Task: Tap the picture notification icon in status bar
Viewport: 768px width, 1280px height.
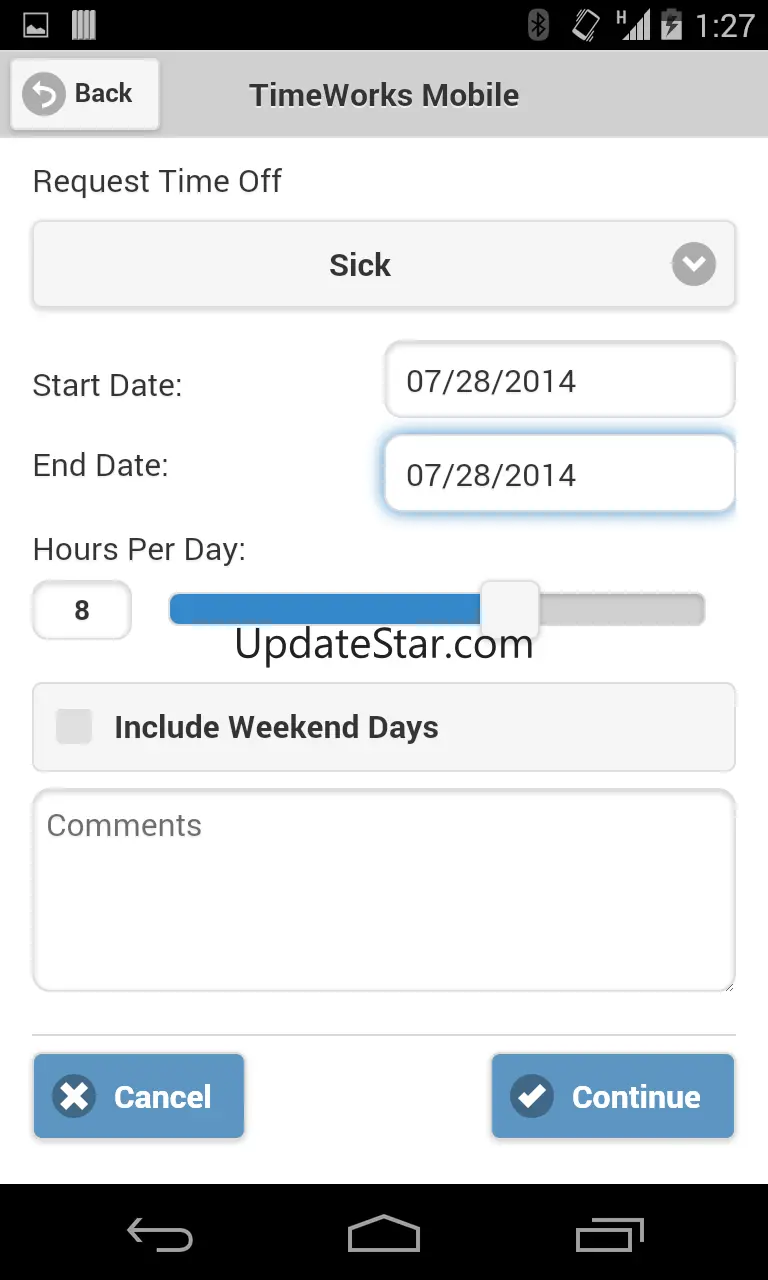Action: [36, 25]
